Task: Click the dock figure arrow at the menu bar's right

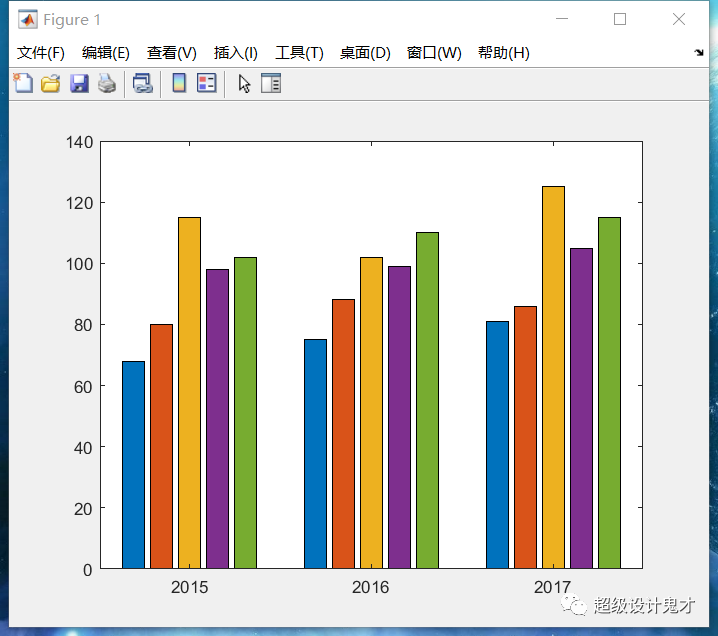Action: click(699, 53)
